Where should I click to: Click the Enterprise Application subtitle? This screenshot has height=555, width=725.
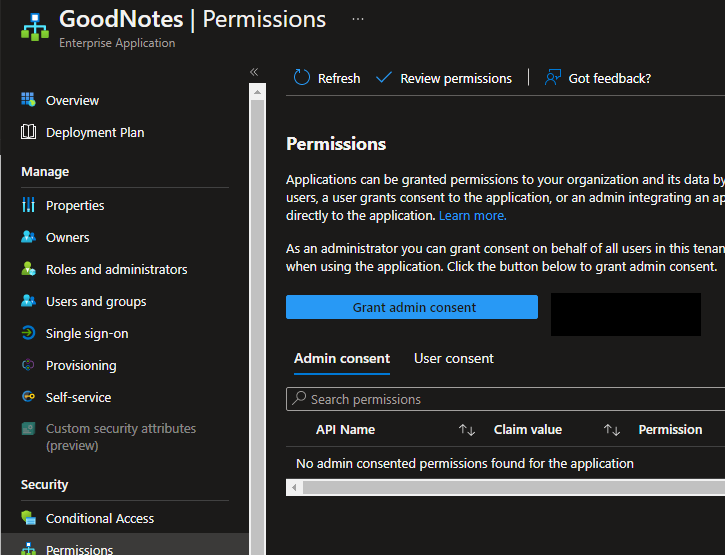tap(117, 43)
